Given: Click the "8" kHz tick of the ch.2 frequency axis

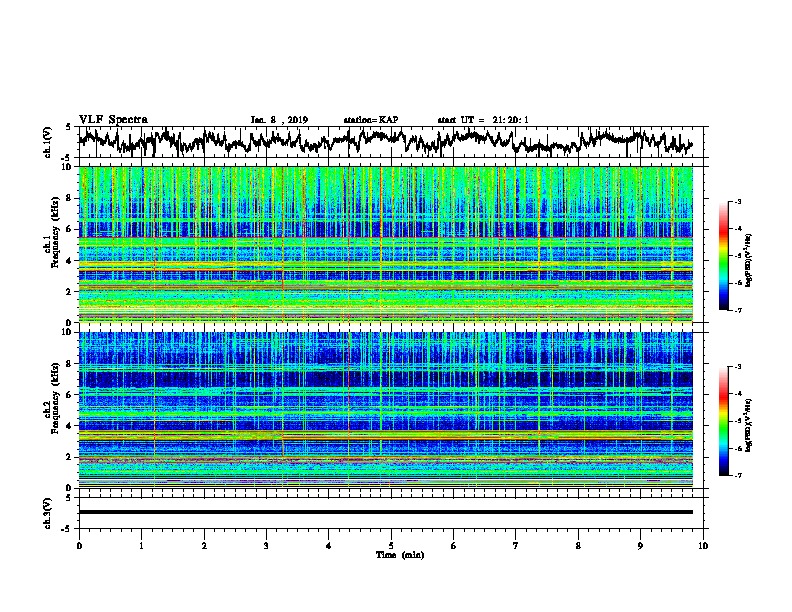Looking at the screenshot, I should [x=70, y=364].
